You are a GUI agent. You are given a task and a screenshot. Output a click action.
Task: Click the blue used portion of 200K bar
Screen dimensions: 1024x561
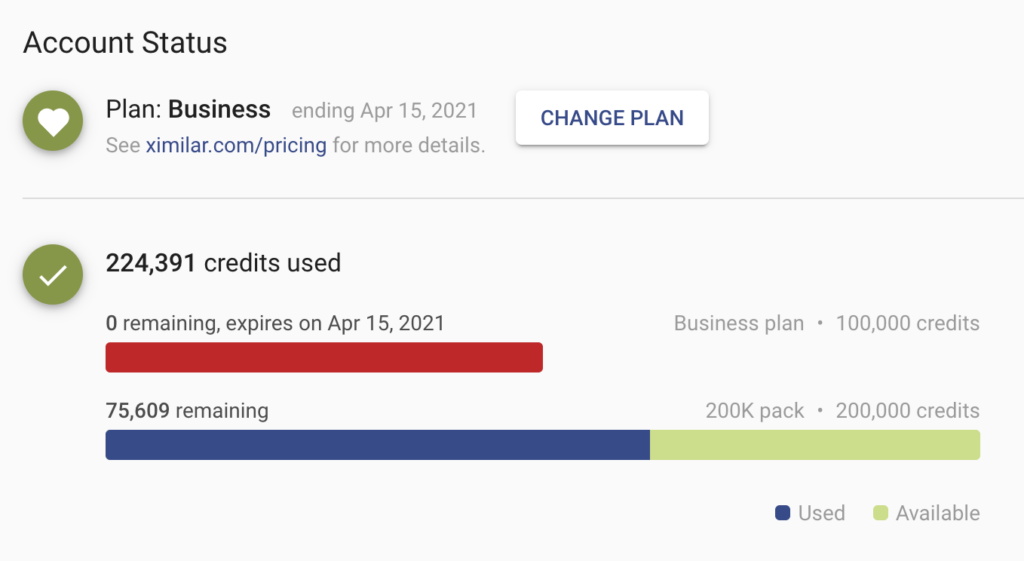pyautogui.click(x=377, y=445)
